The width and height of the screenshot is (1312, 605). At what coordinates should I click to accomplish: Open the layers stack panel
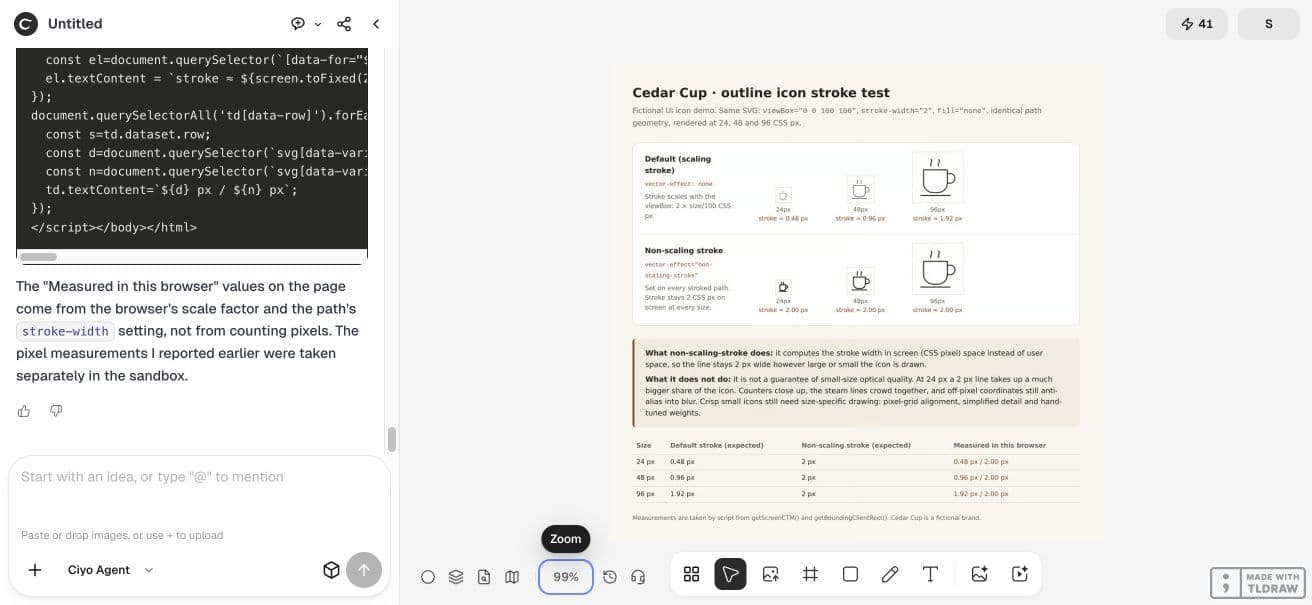456,577
